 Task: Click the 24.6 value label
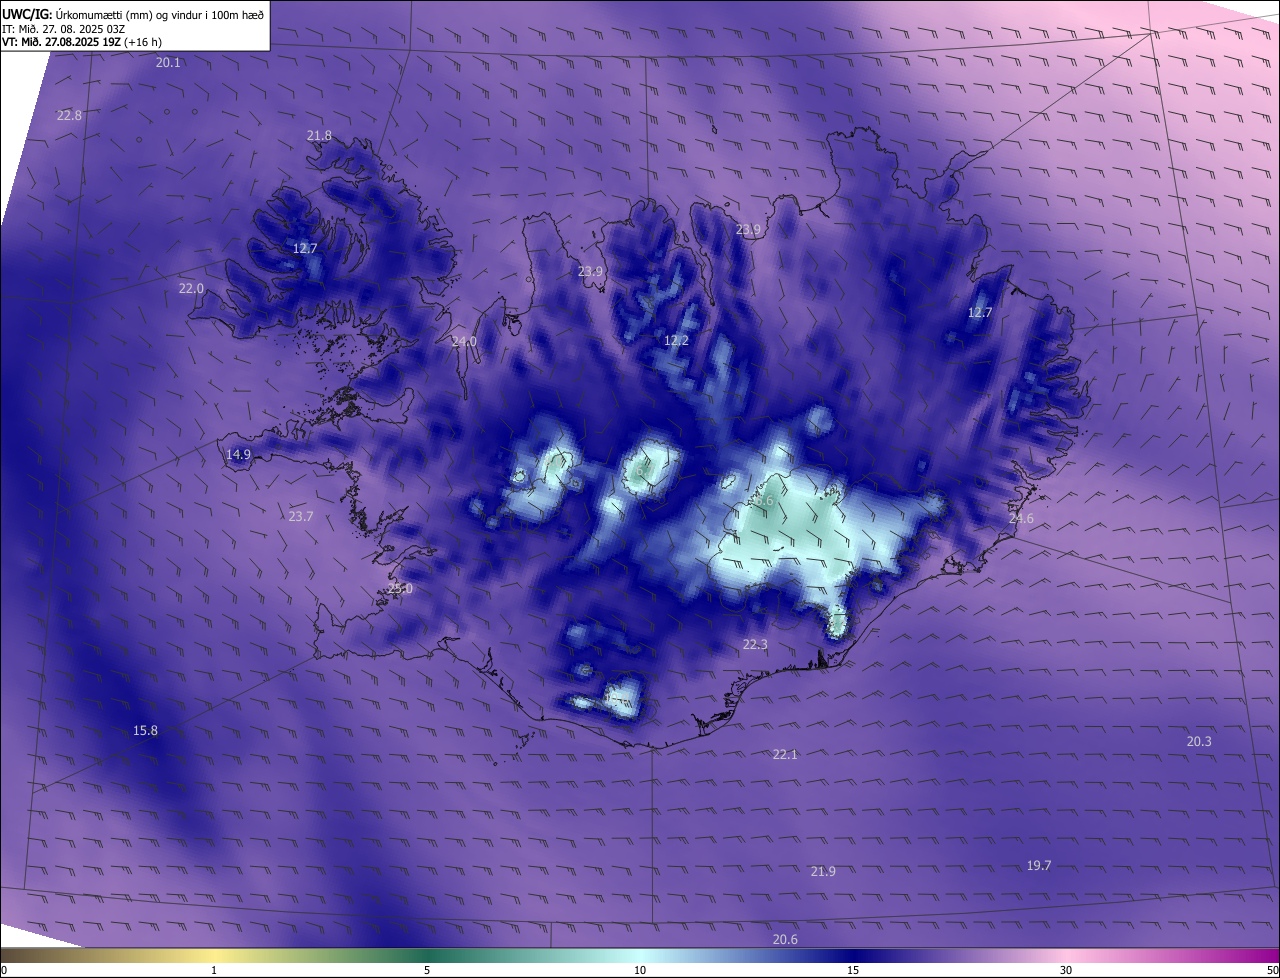1021,519
